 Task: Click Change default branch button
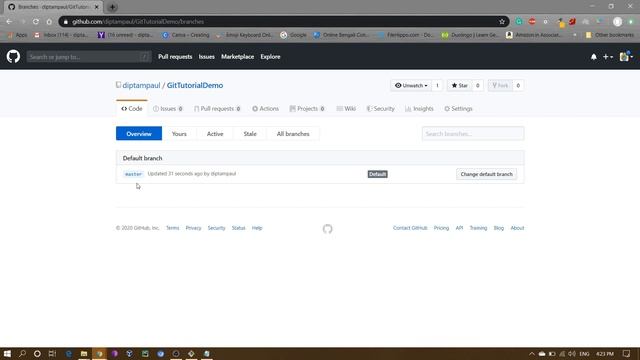click(x=487, y=174)
